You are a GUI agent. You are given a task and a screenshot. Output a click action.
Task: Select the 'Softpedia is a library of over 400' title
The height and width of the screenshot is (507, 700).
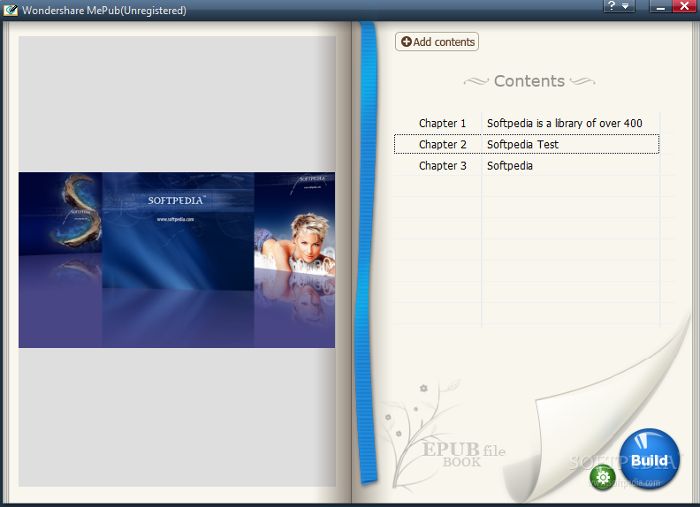coord(564,123)
